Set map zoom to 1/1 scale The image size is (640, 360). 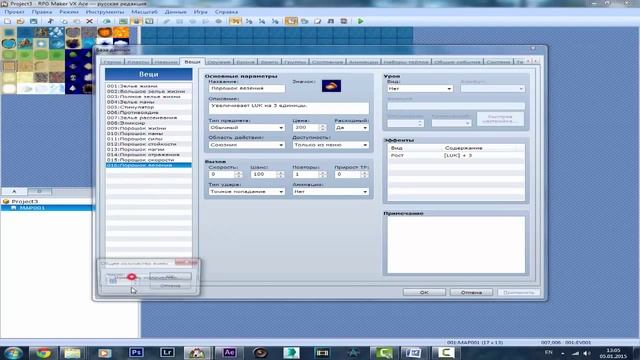(235, 21)
